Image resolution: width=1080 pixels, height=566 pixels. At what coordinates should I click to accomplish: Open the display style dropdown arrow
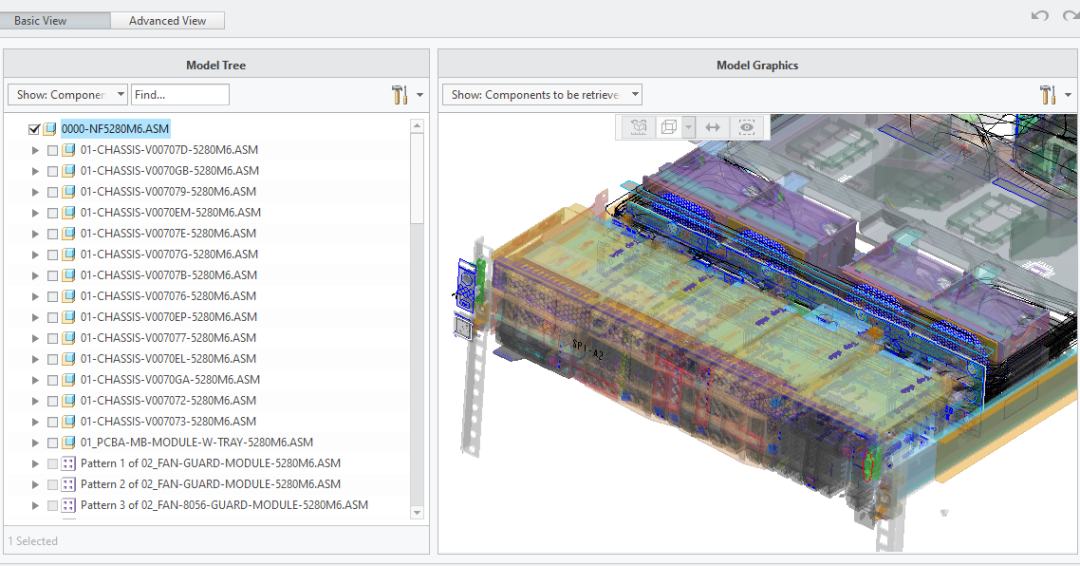click(x=688, y=127)
